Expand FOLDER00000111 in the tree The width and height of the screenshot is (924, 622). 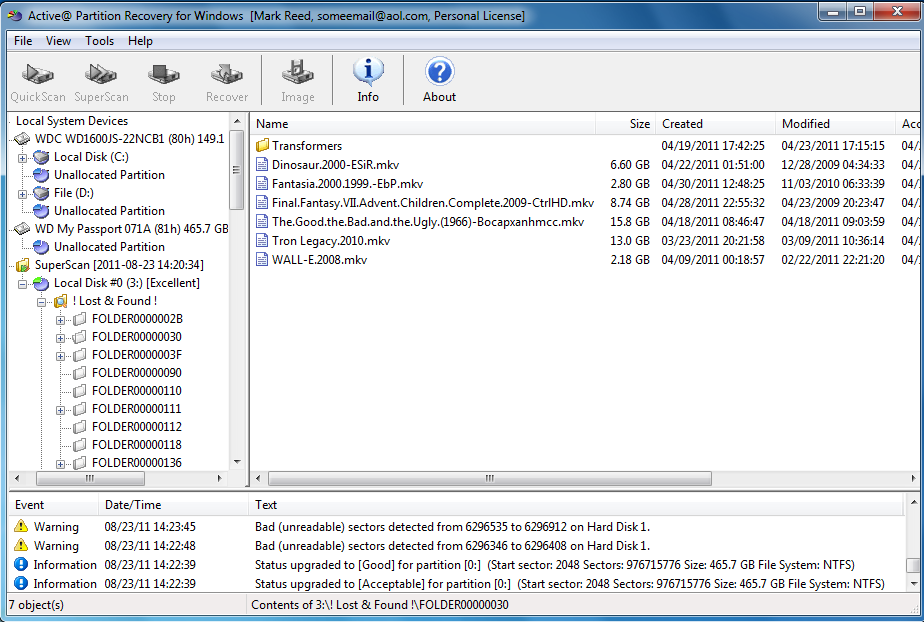[x=60, y=410]
